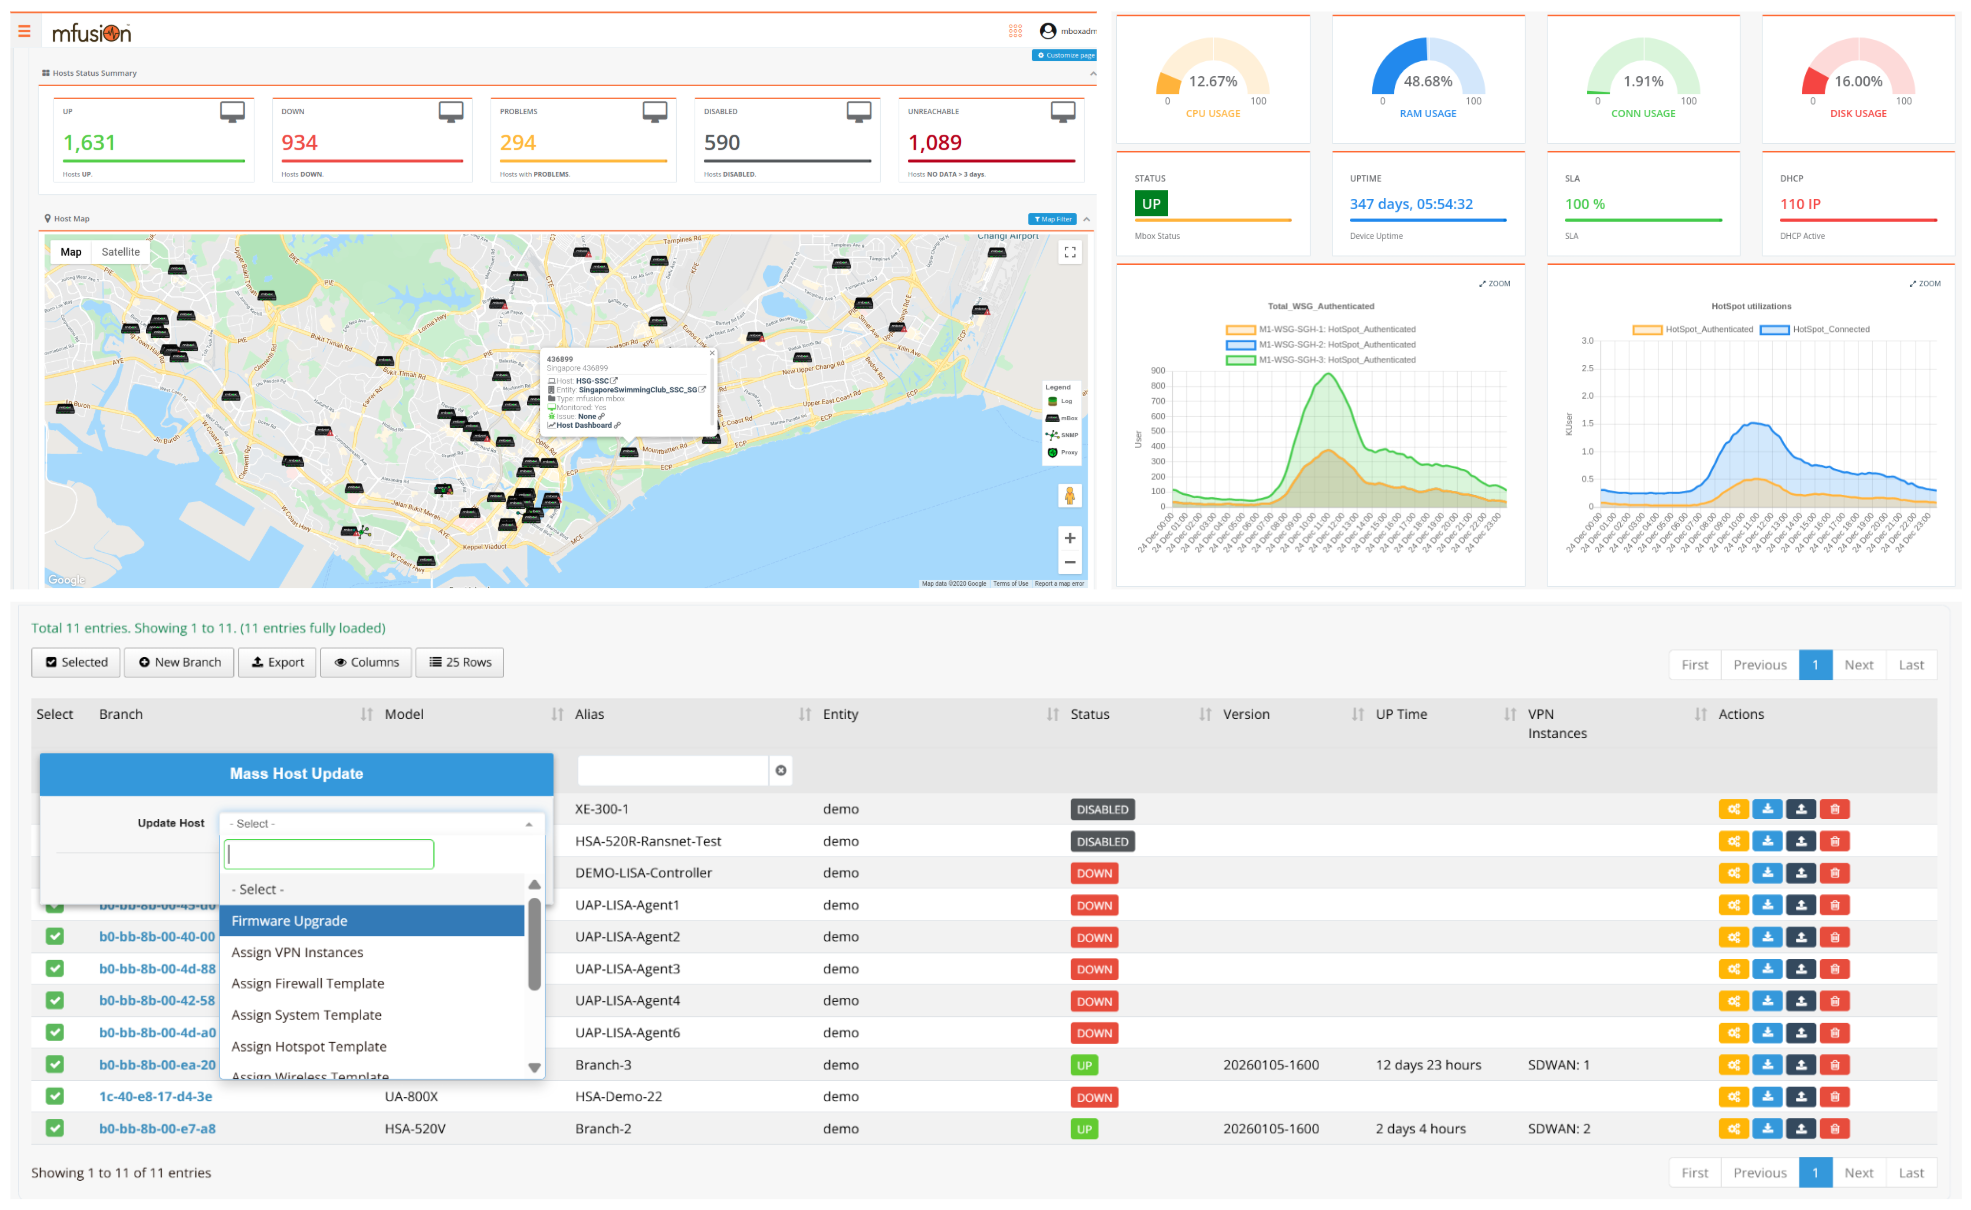
Task: Focus the Alias column filter field
Action: point(673,770)
